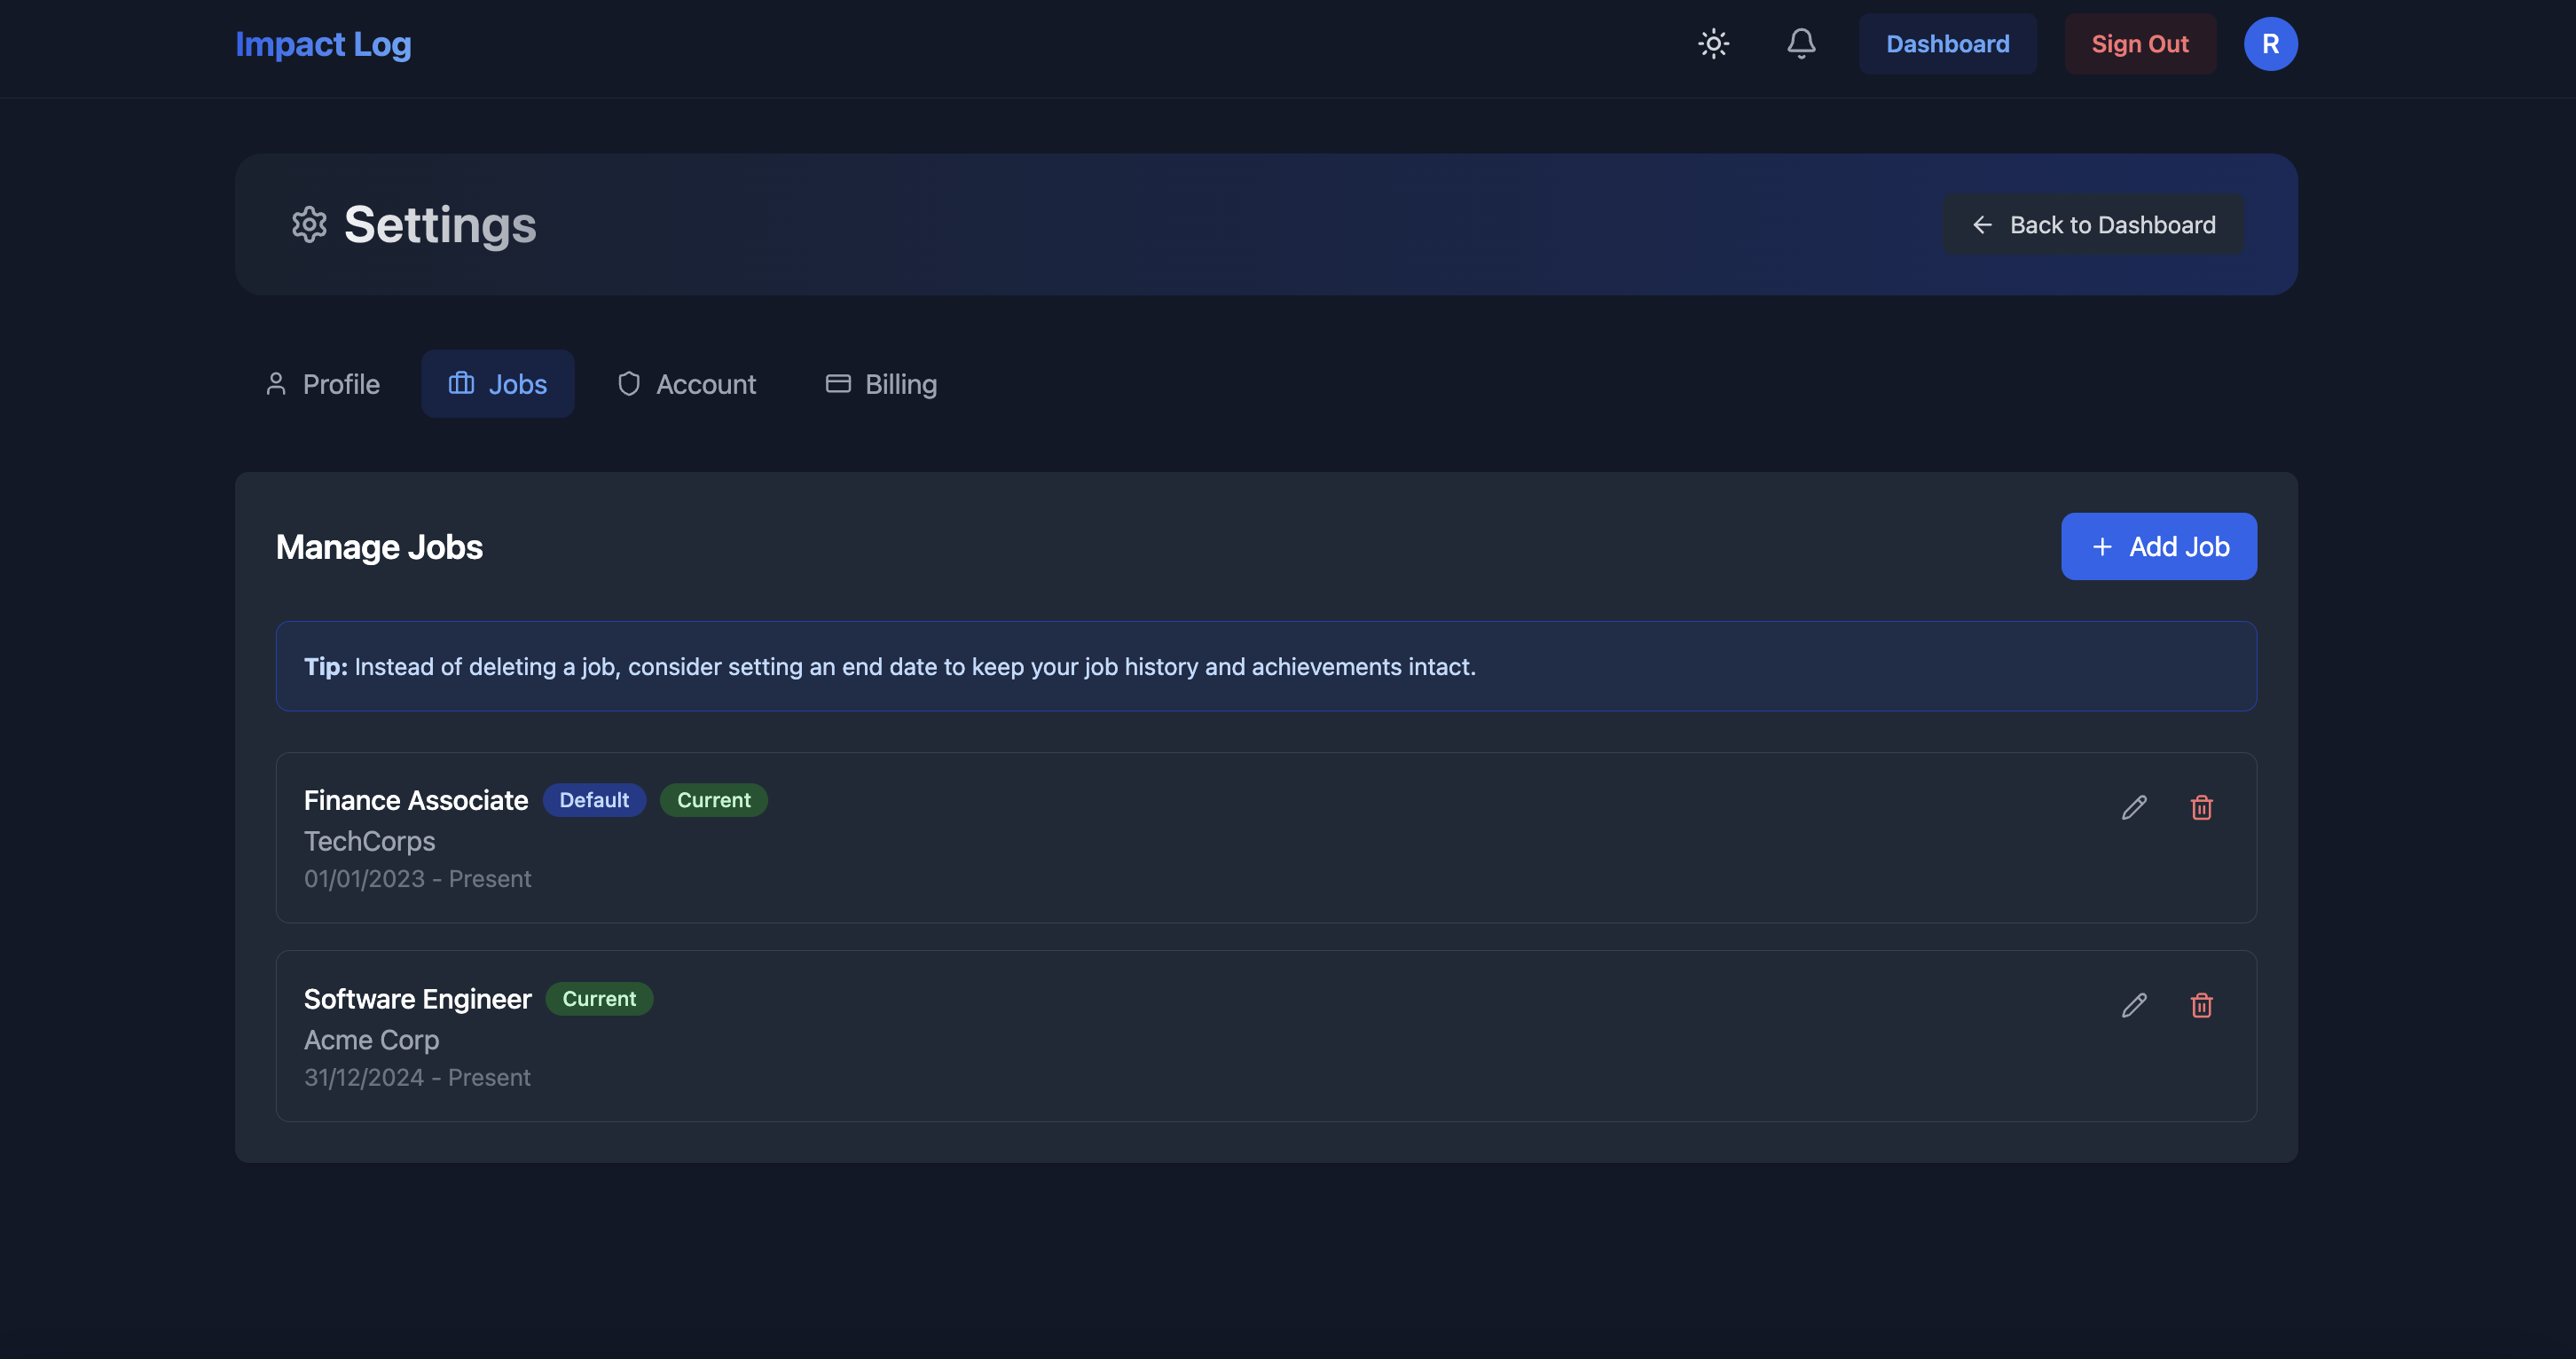Image resolution: width=2576 pixels, height=1359 pixels.
Task: Toggle the light/dark theme sun icon
Action: [1713, 44]
